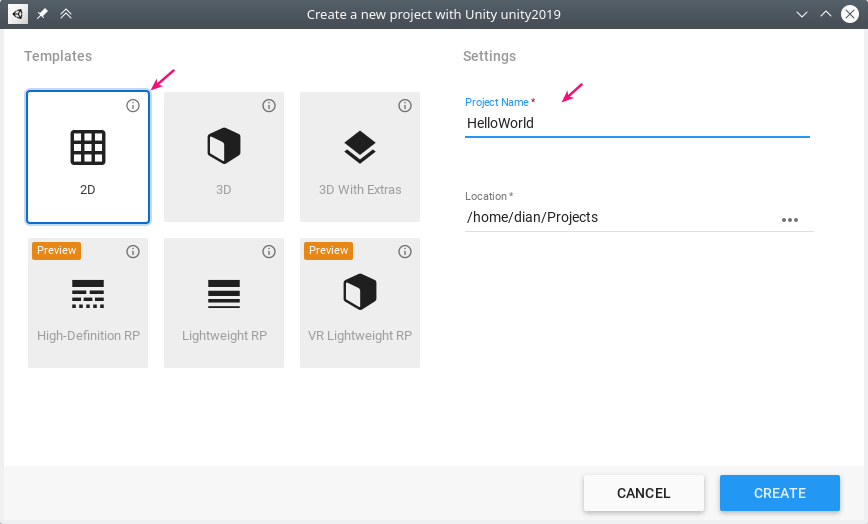Image resolution: width=868 pixels, height=524 pixels.
Task: Minimize the window with the down chevron
Action: (x=802, y=14)
